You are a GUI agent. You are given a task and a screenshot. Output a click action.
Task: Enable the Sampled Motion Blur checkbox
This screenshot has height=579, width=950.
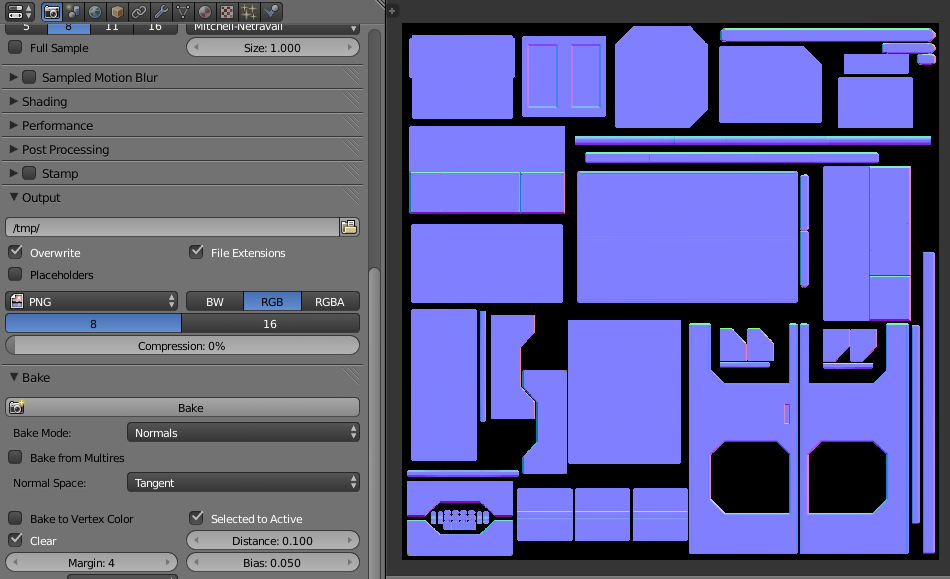[x=29, y=77]
